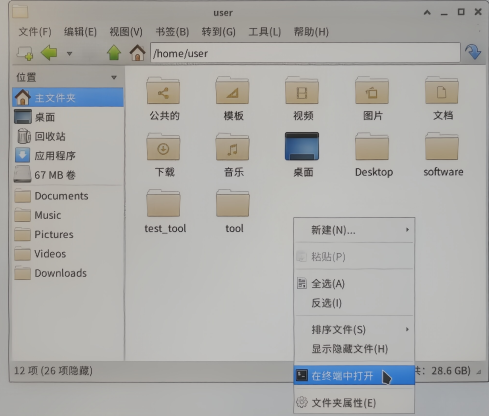Choose 在终端中打开 in context menu
This screenshot has height=416, width=489.
(x=354, y=376)
